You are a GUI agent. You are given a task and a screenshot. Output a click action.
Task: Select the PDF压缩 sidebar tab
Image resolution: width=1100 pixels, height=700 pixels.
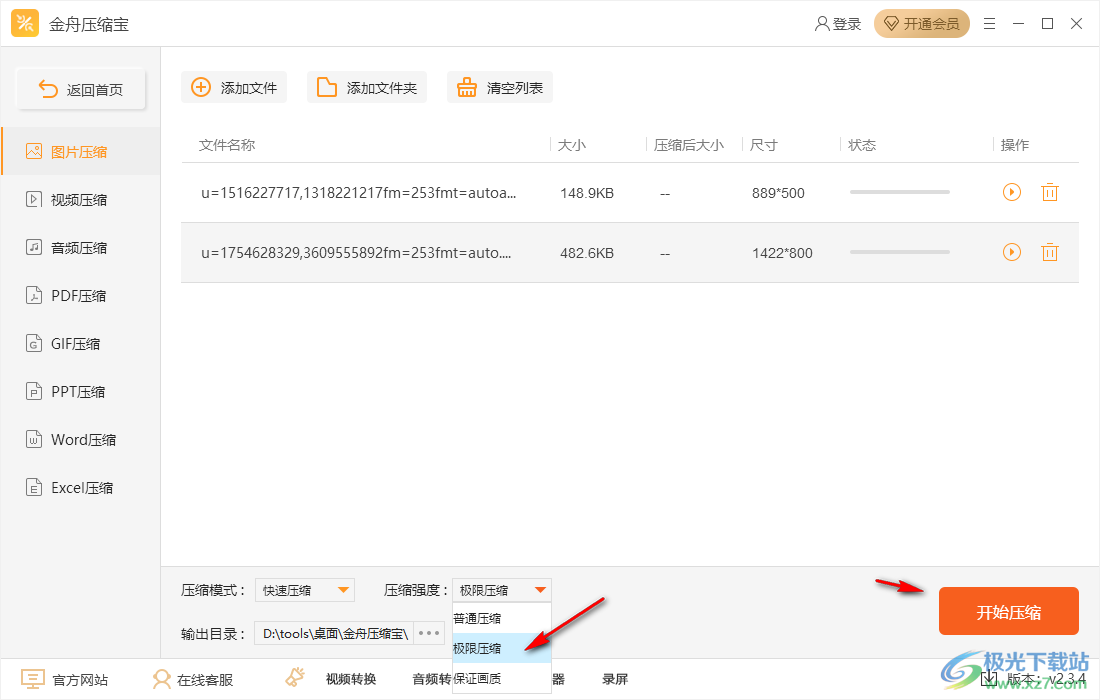[81, 295]
